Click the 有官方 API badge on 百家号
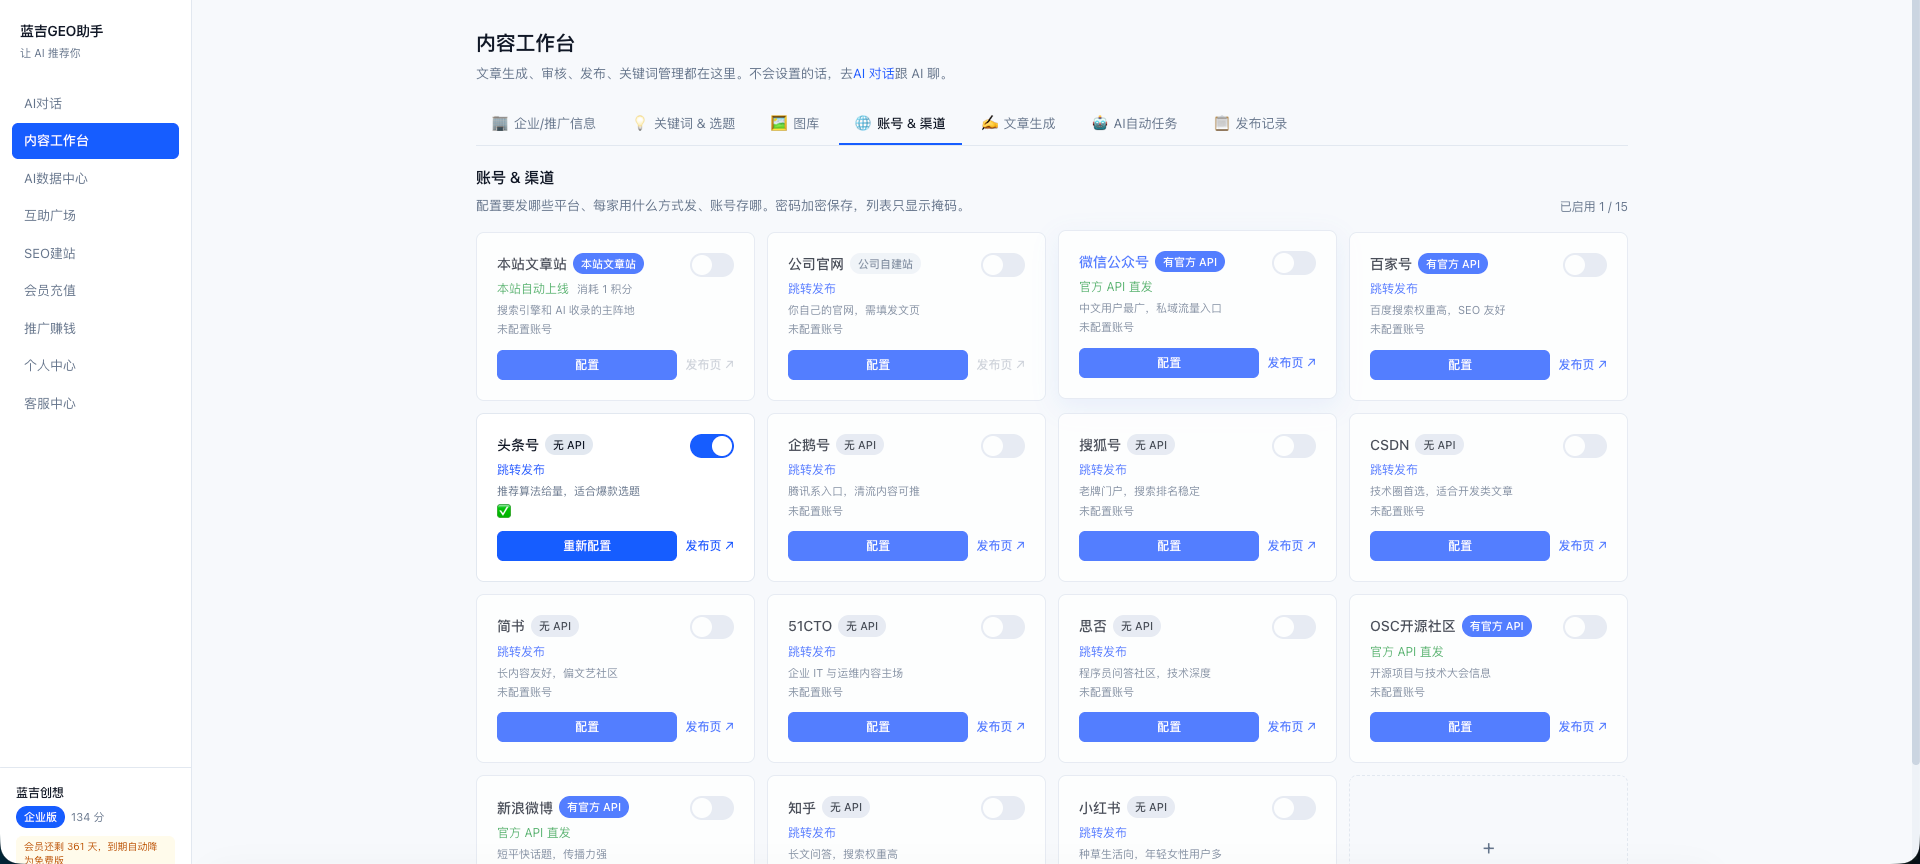Viewport: 1920px width, 864px height. pyautogui.click(x=1453, y=264)
